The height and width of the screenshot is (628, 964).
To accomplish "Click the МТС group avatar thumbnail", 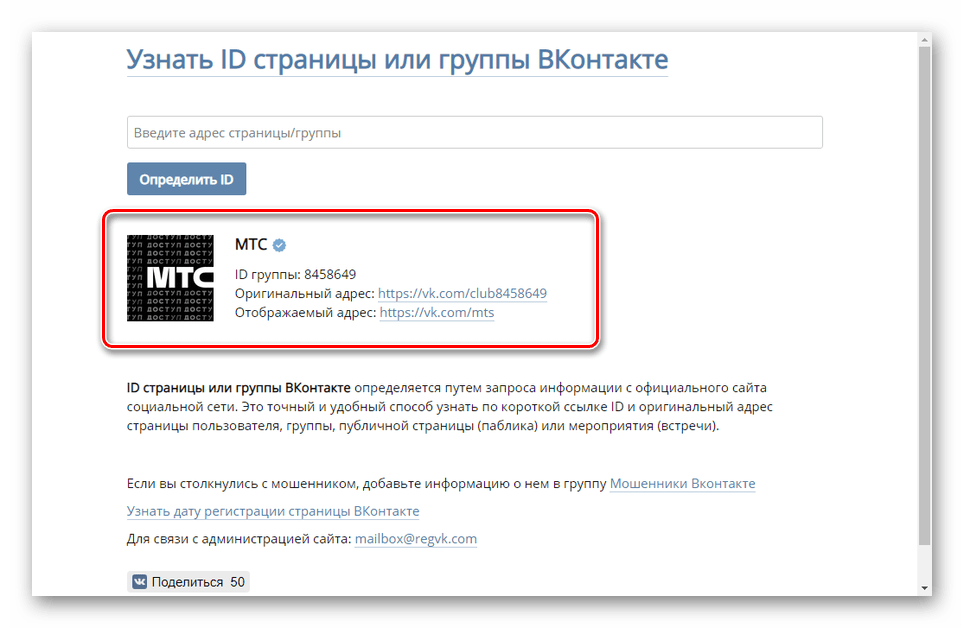I will pos(170,278).
